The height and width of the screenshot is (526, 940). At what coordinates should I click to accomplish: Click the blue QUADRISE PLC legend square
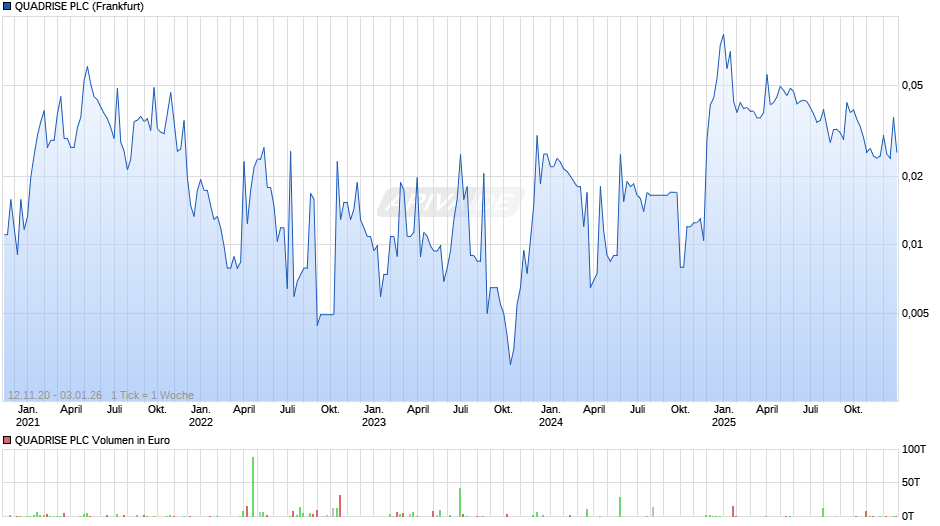7,7
